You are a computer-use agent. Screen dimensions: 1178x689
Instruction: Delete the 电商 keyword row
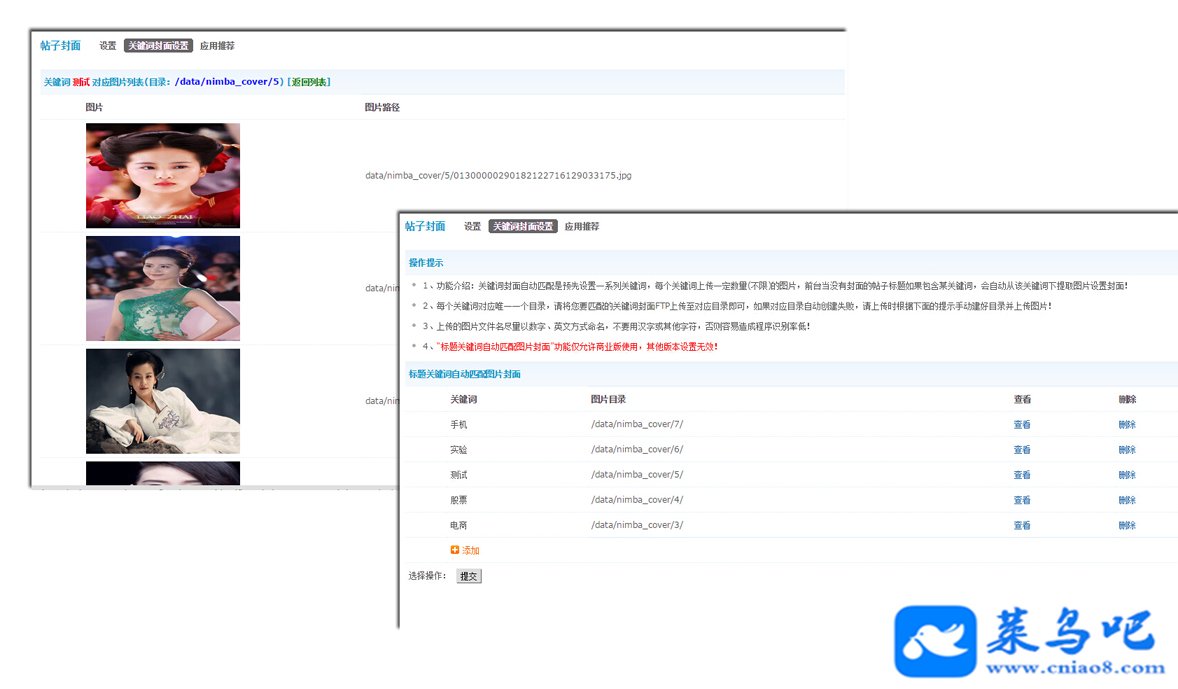1127,525
